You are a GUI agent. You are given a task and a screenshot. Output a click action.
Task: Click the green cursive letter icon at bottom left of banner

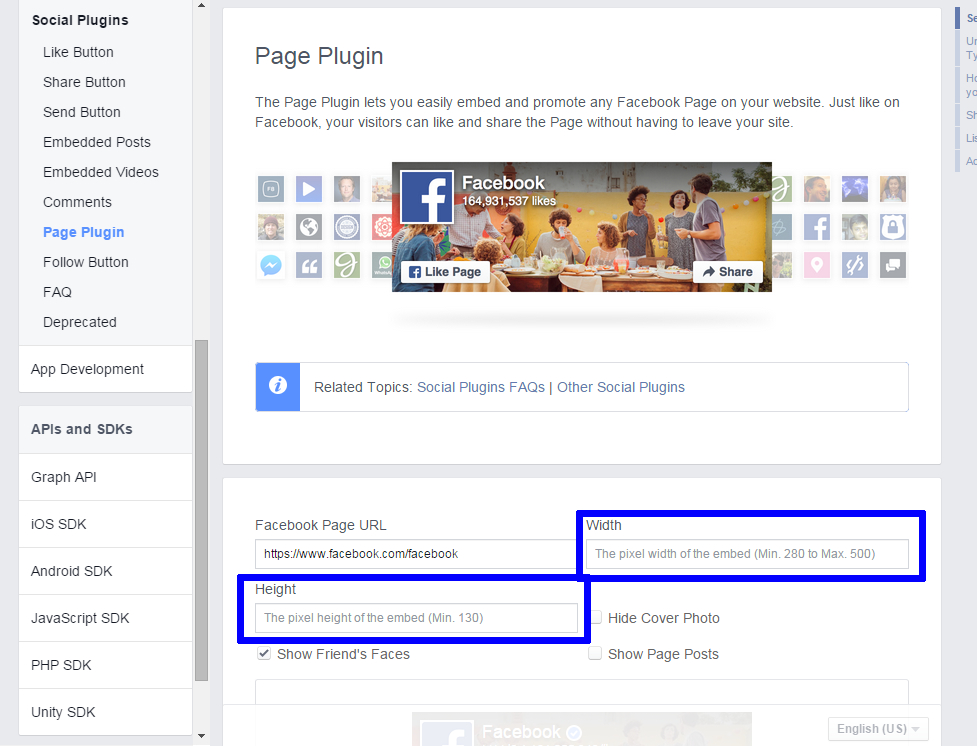tap(347, 265)
